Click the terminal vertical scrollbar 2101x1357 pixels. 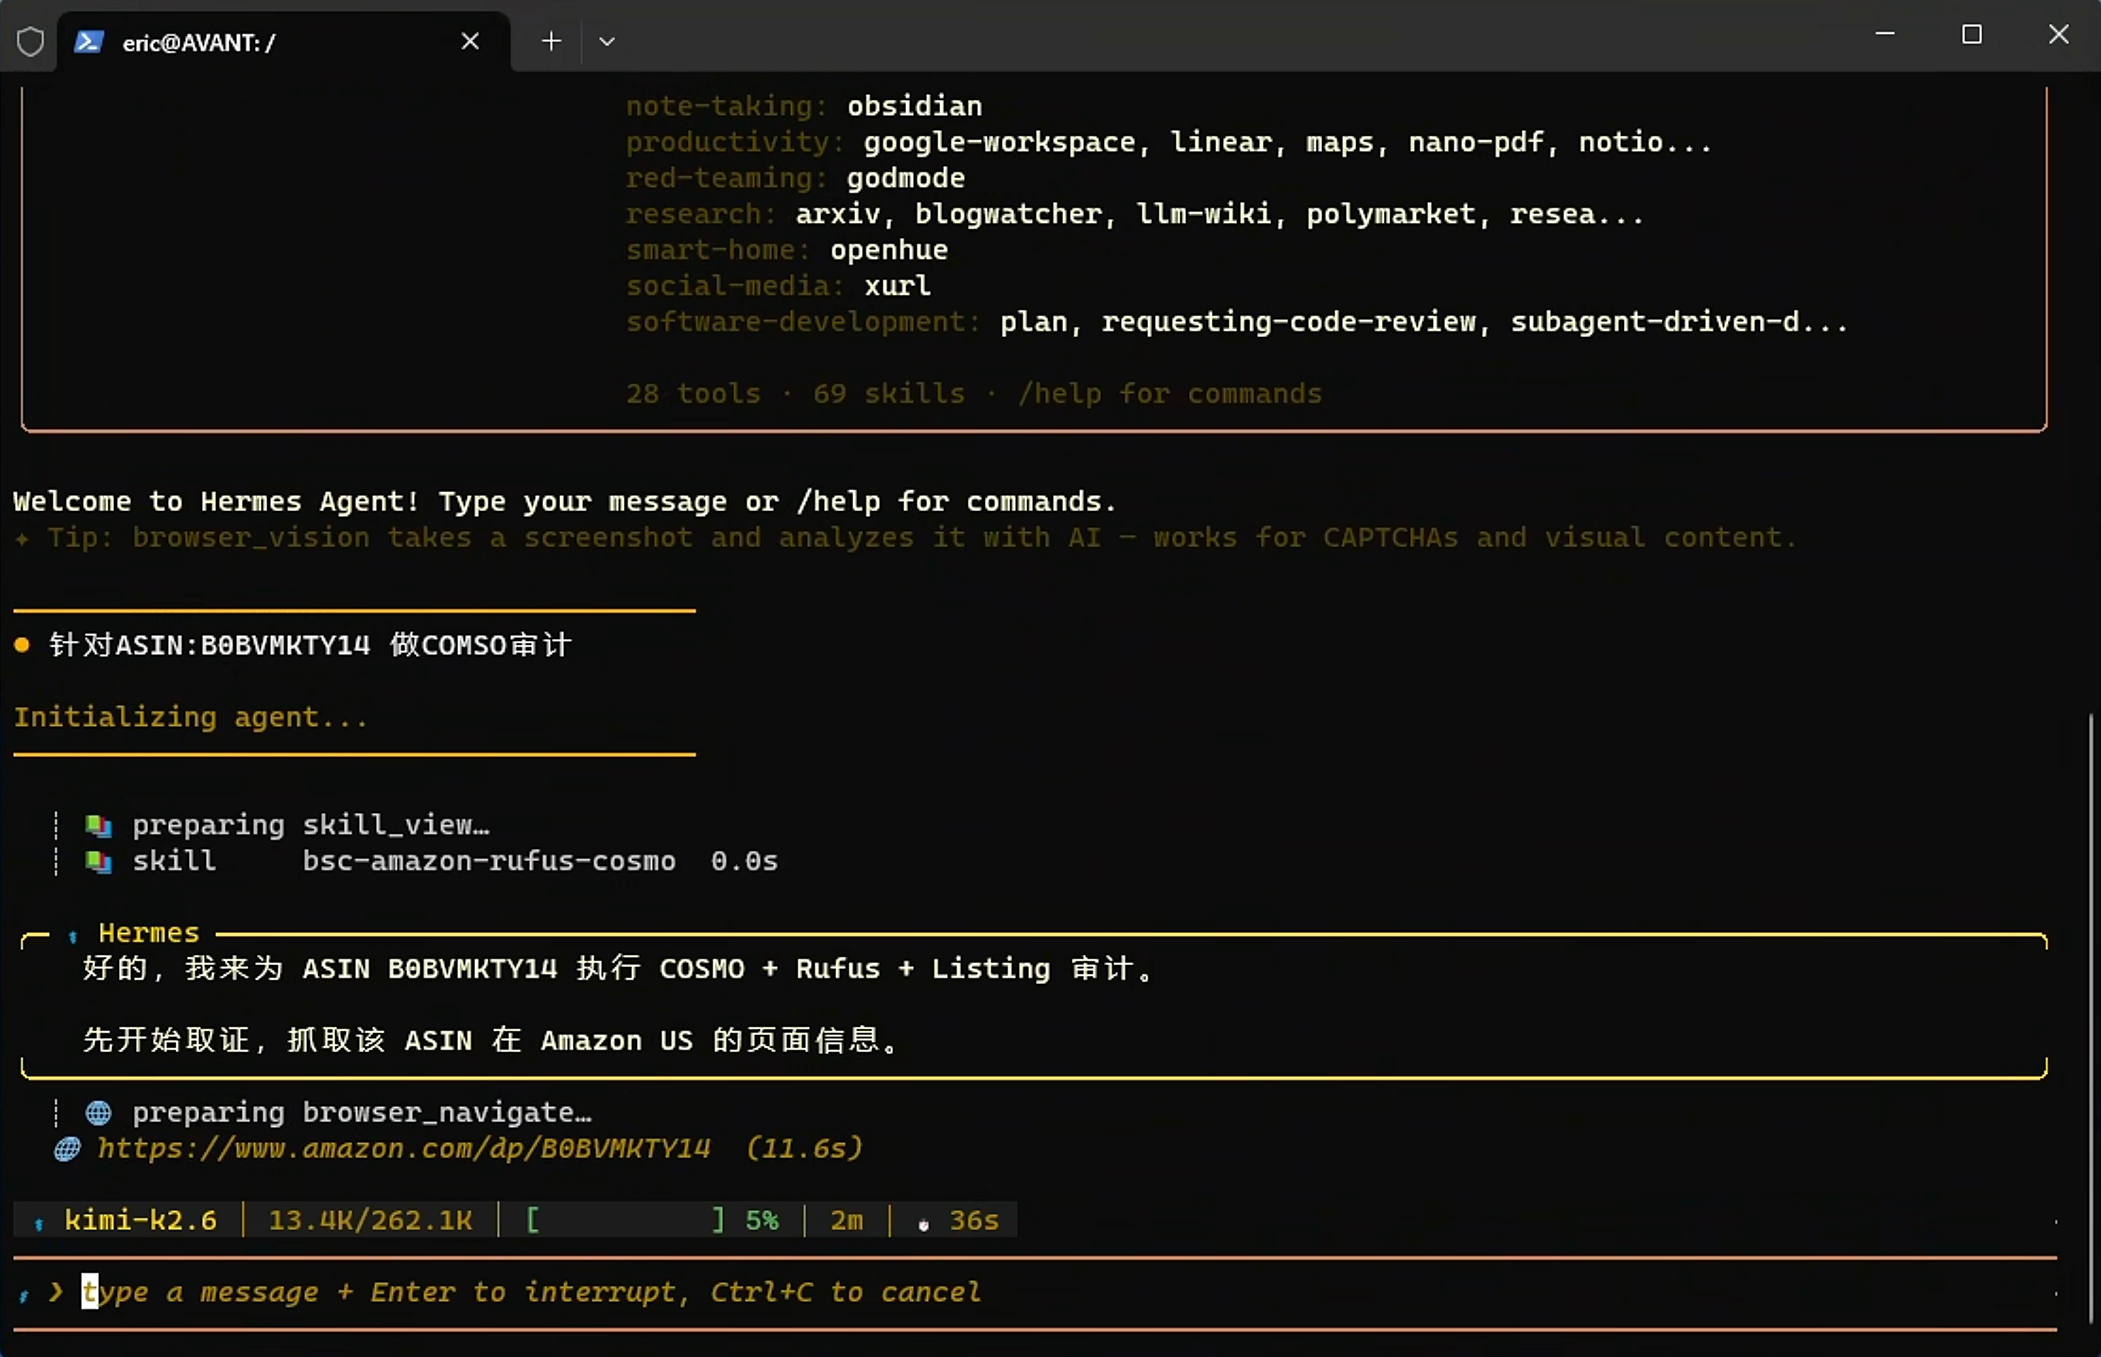pyautogui.click(x=2090, y=1018)
